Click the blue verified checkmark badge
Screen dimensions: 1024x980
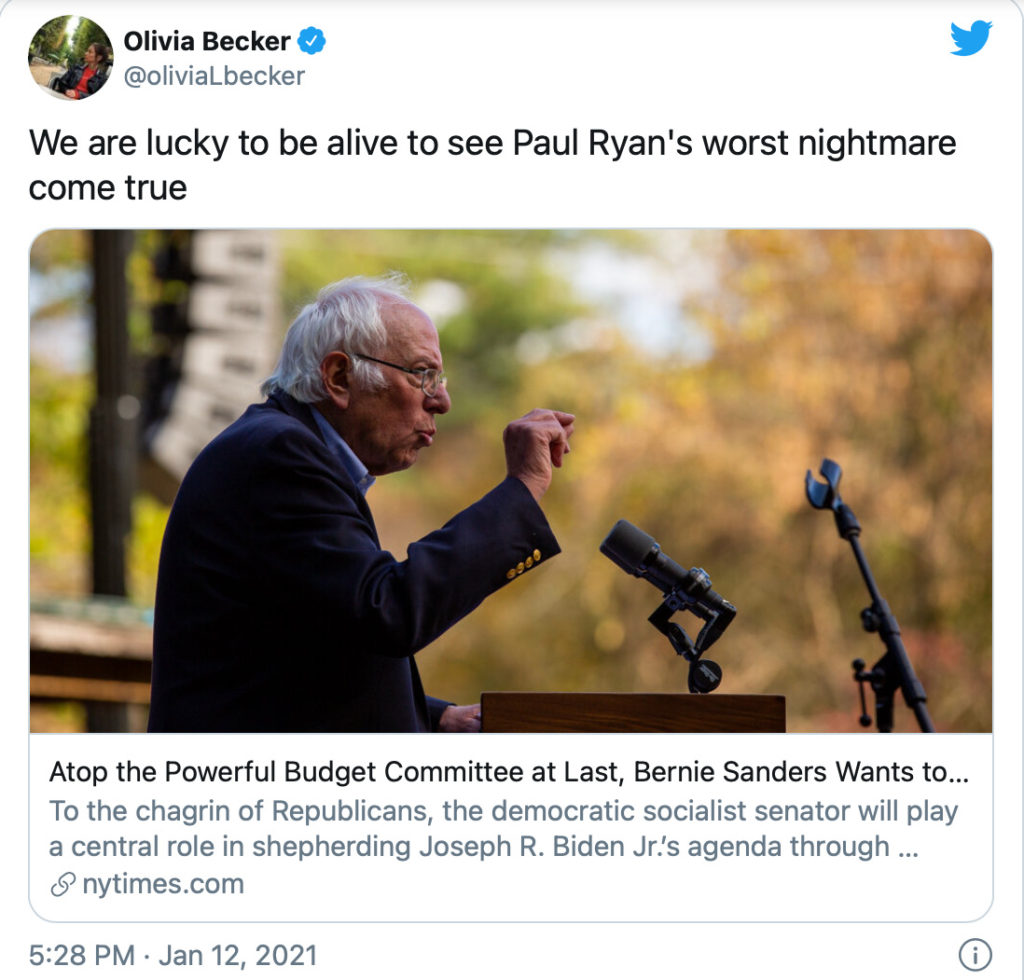(x=312, y=41)
